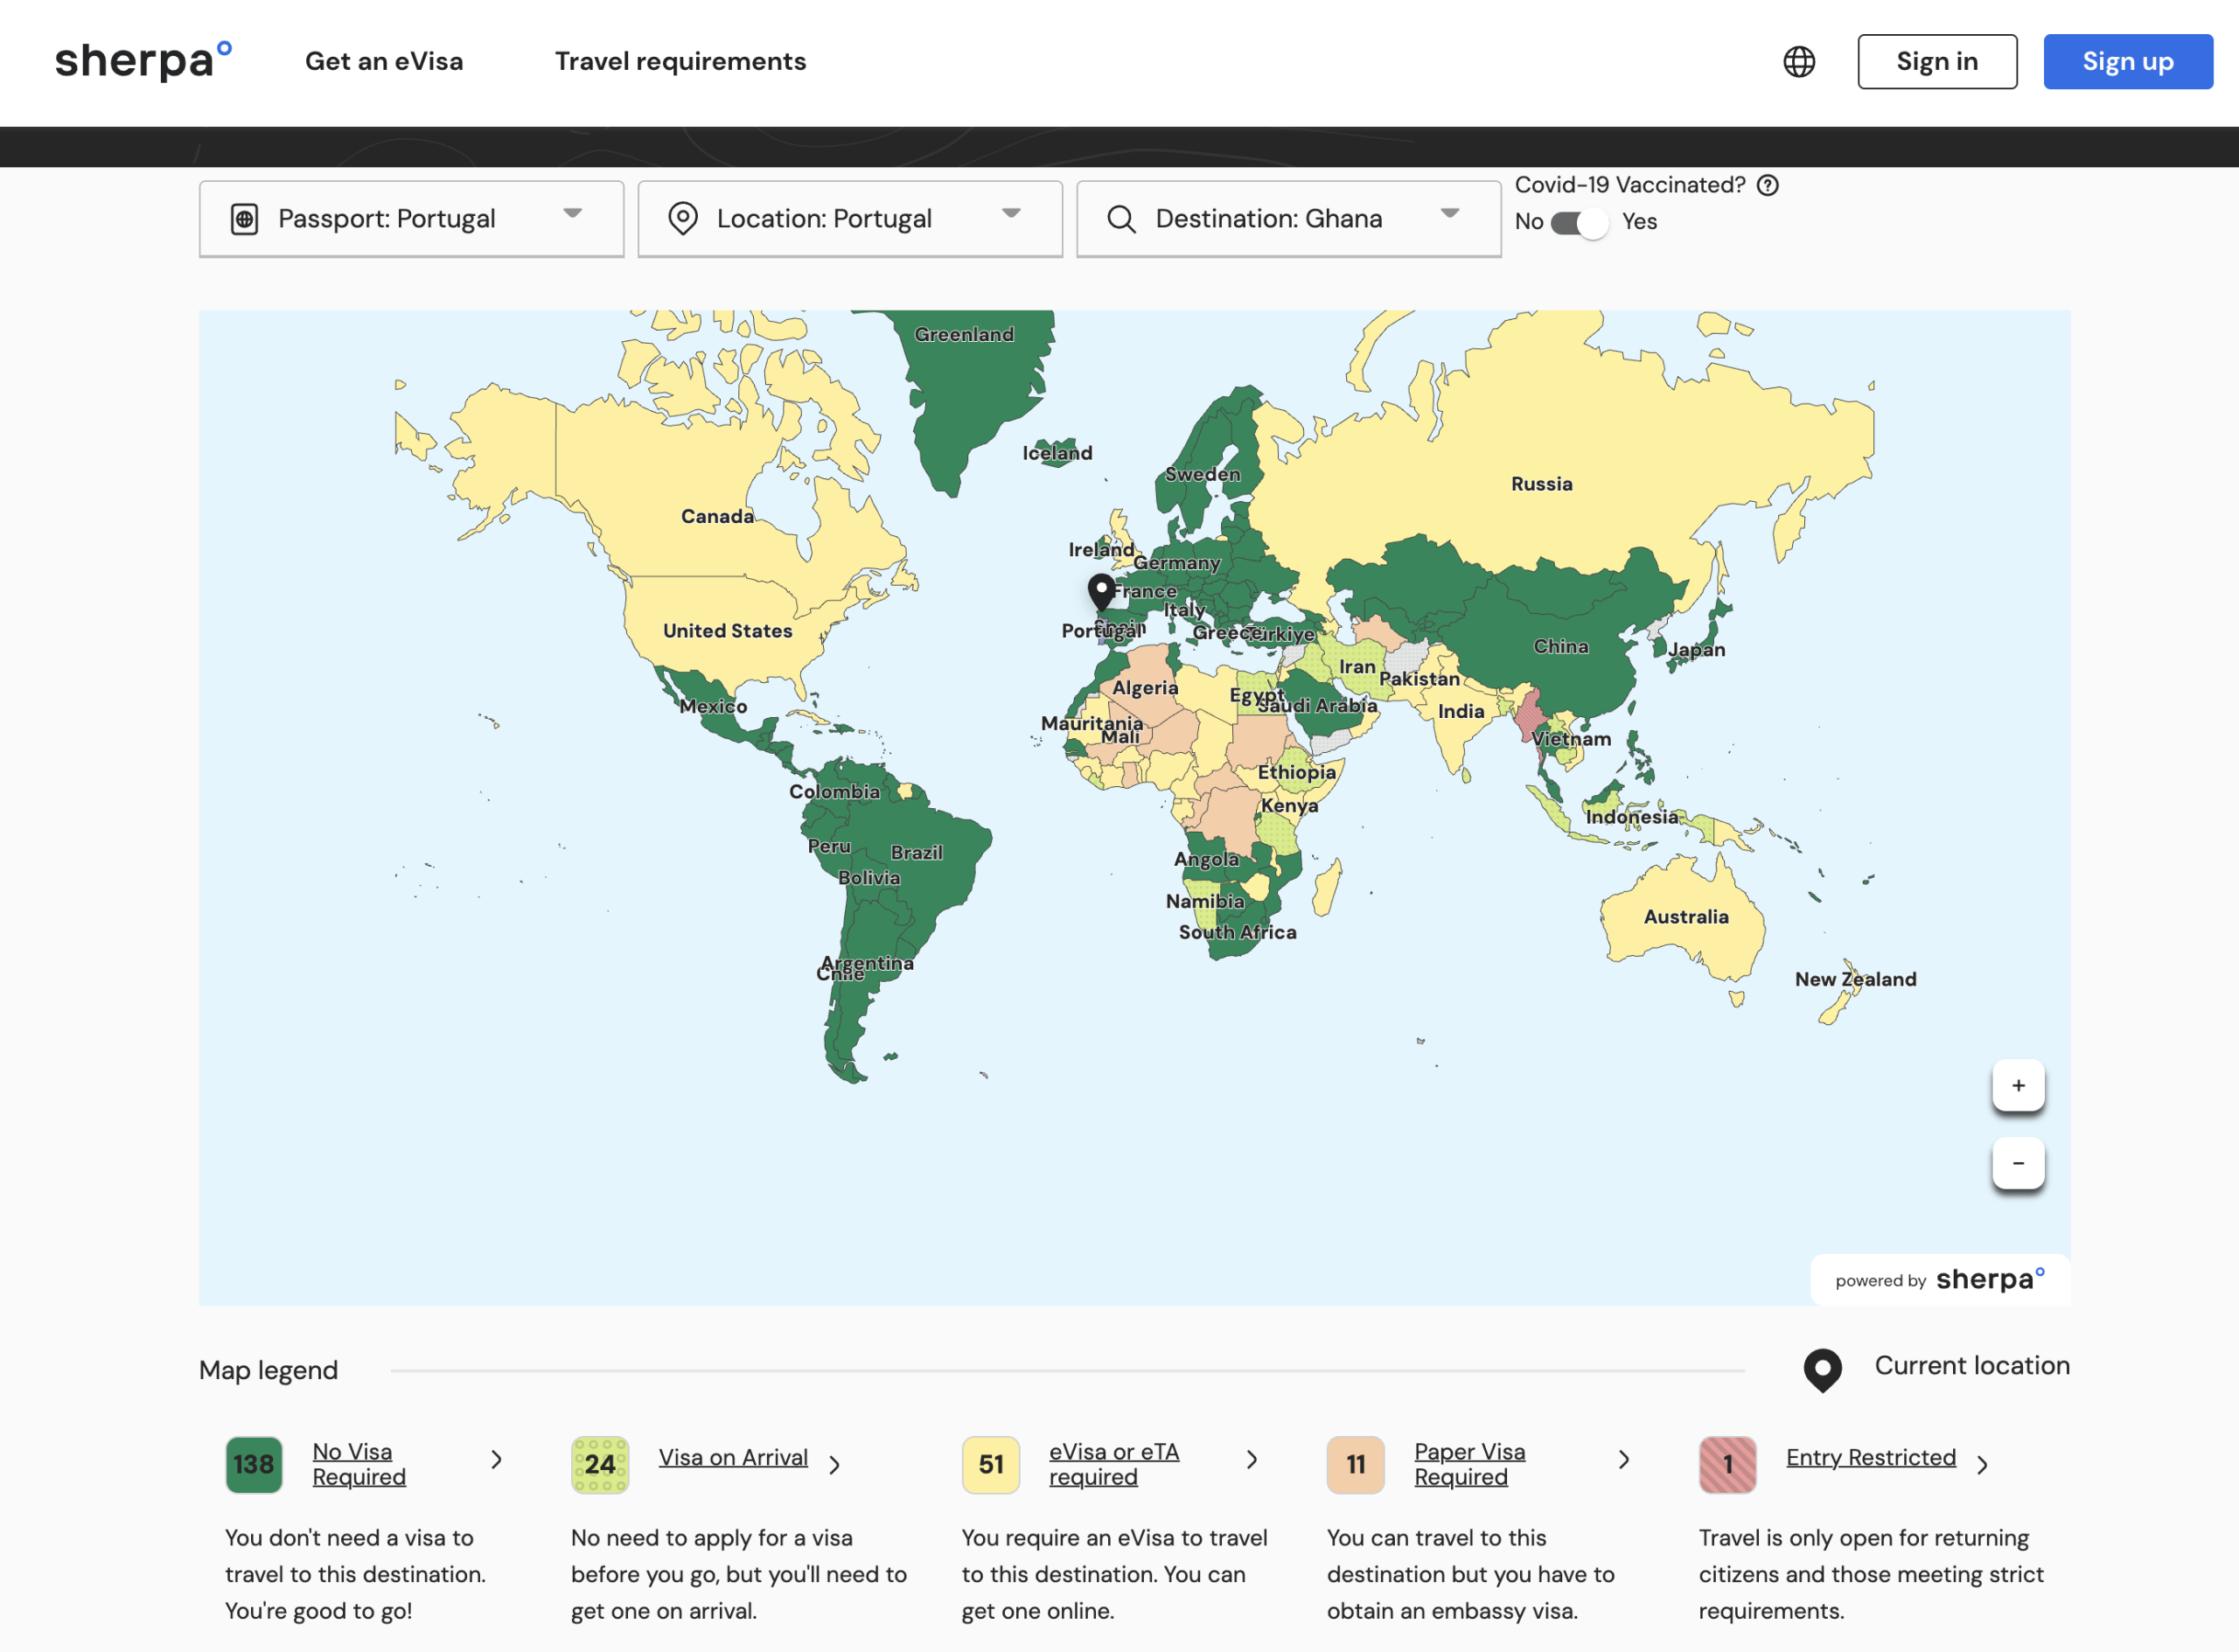The height and width of the screenshot is (1652, 2239).
Task: Click the Covid-19 vaccinated help question icon
Action: (x=1767, y=186)
